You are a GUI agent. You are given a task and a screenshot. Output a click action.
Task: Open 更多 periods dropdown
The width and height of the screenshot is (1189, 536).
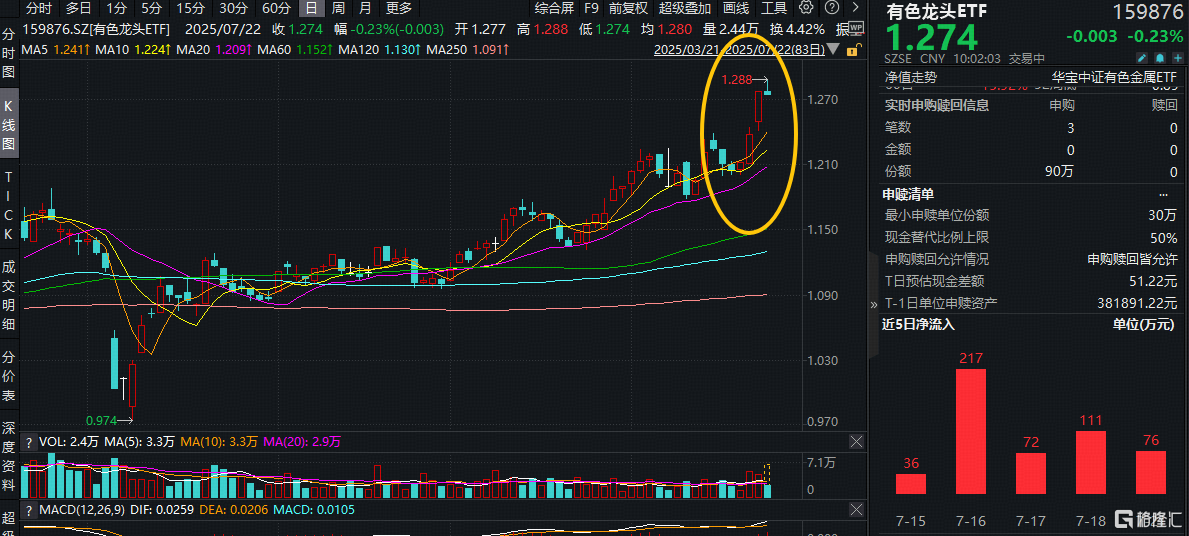399,8
